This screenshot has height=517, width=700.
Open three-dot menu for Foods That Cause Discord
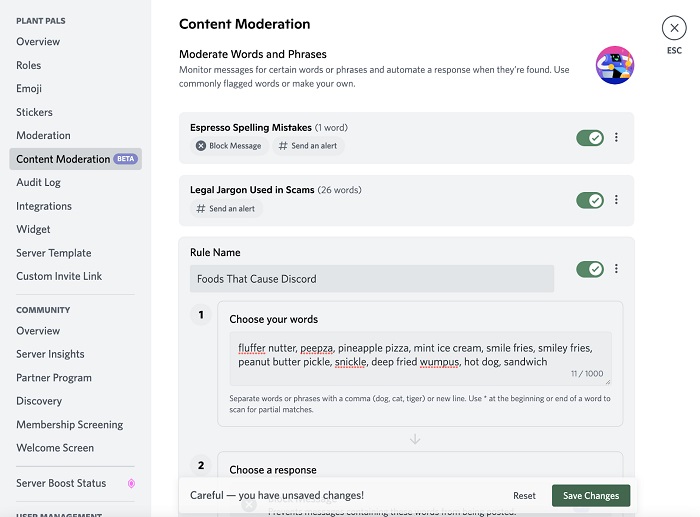click(x=616, y=269)
